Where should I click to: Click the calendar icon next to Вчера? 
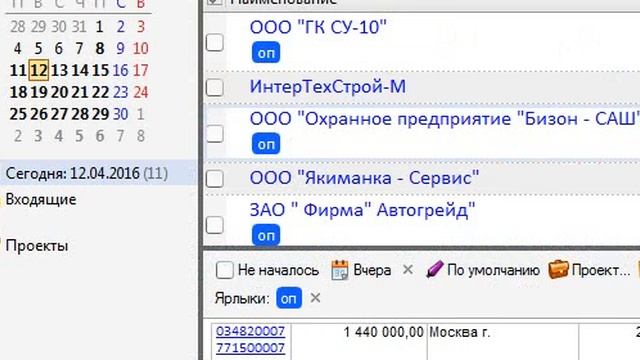tap(340, 270)
